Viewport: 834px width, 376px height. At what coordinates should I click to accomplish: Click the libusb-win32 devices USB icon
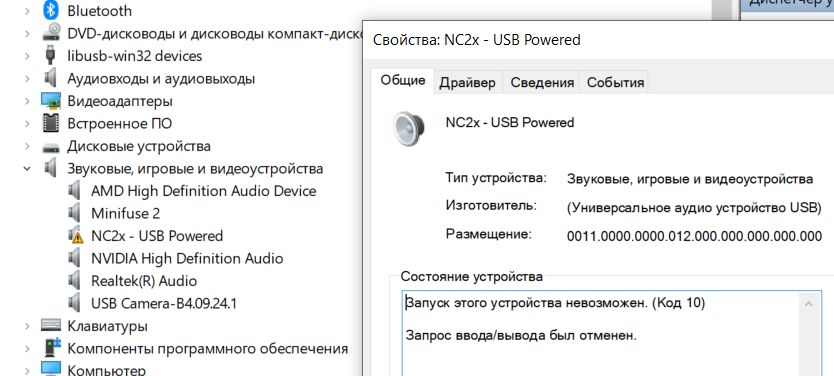(x=51, y=55)
